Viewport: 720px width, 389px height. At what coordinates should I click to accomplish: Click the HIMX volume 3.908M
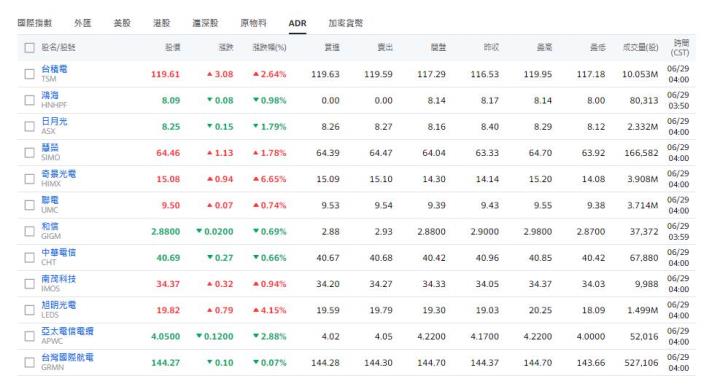(x=643, y=179)
